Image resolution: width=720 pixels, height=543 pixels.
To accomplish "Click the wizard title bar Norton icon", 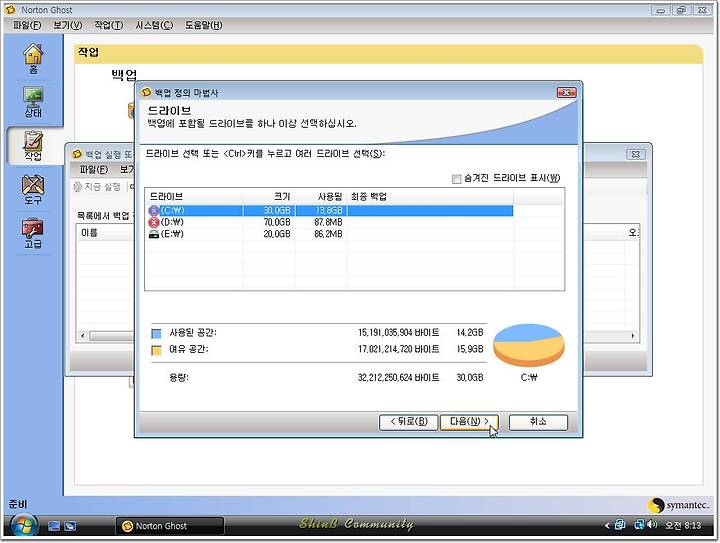I will pyautogui.click(x=146, y=92).
